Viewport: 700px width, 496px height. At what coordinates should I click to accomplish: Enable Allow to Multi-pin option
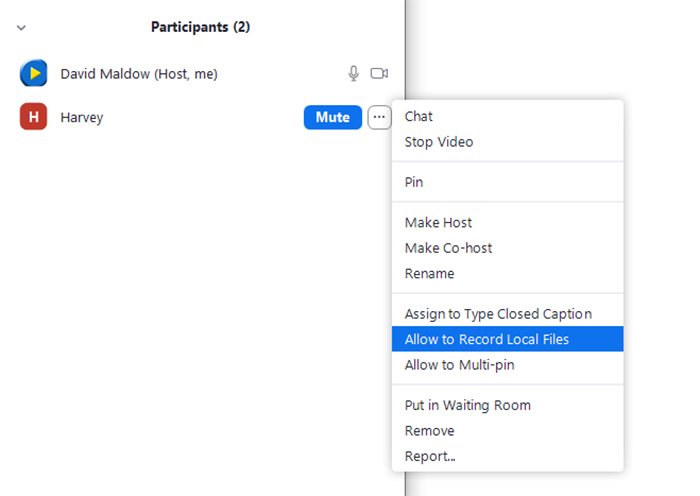pos(459,365)
